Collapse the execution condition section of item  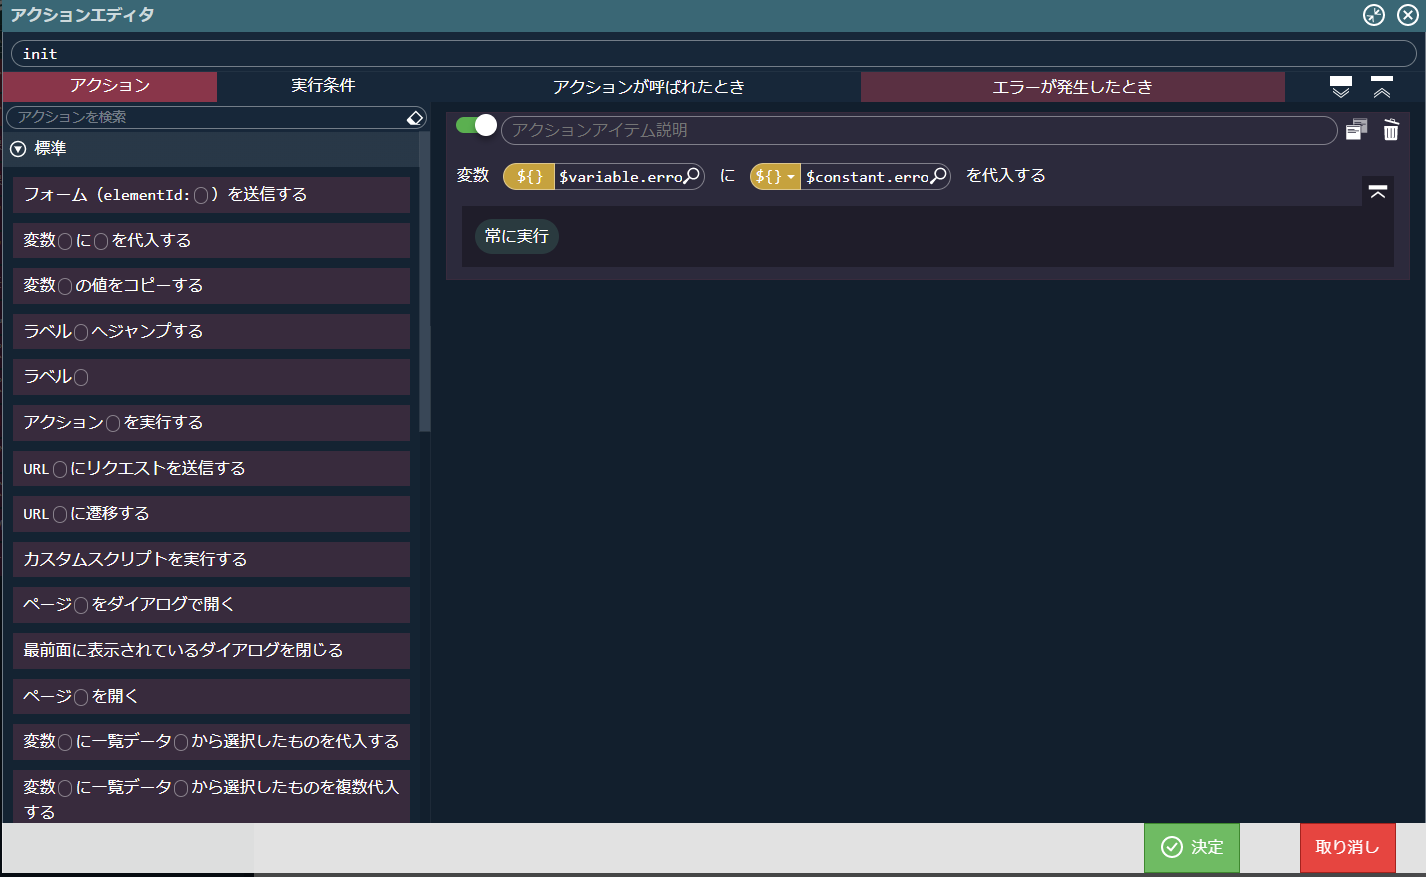[1378, 192]
